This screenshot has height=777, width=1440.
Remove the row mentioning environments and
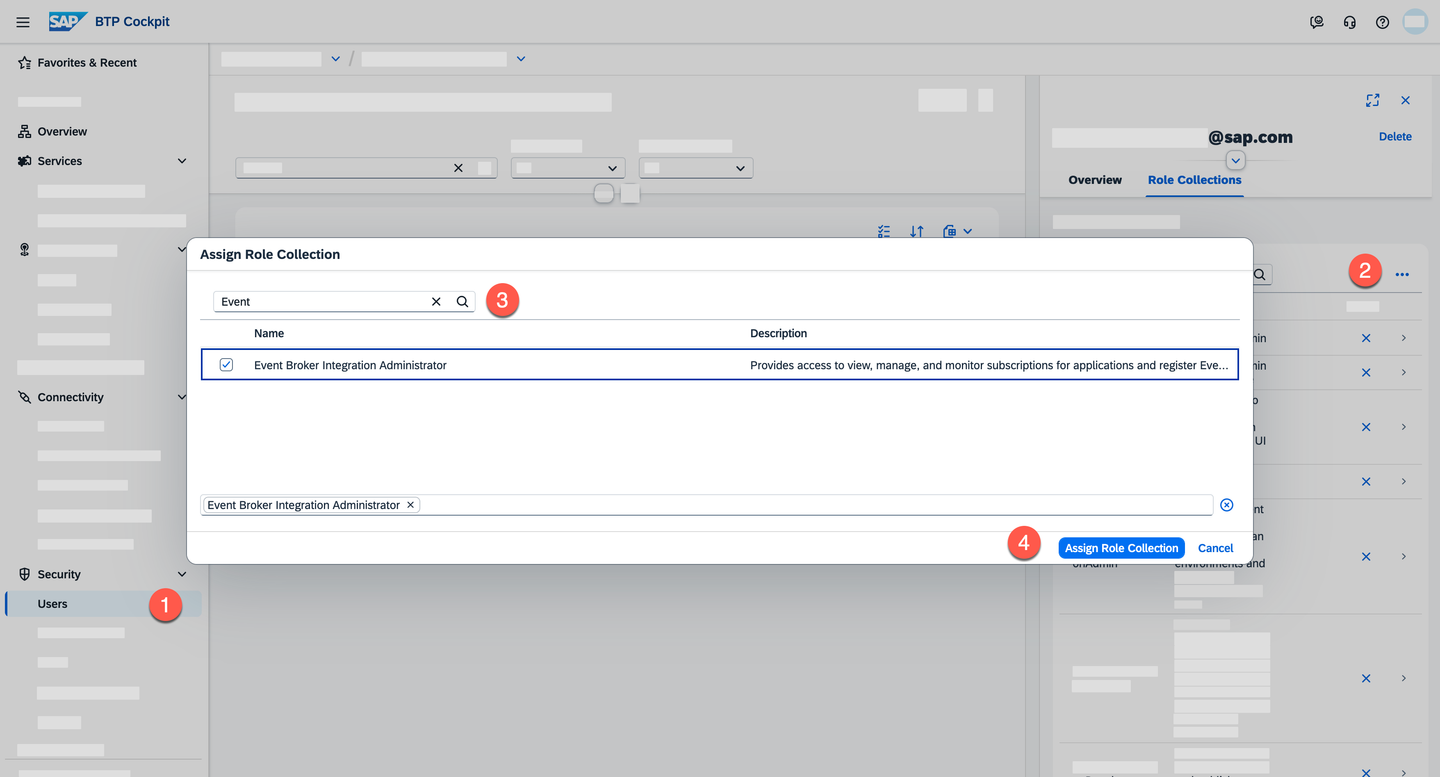coord(1366,557)
